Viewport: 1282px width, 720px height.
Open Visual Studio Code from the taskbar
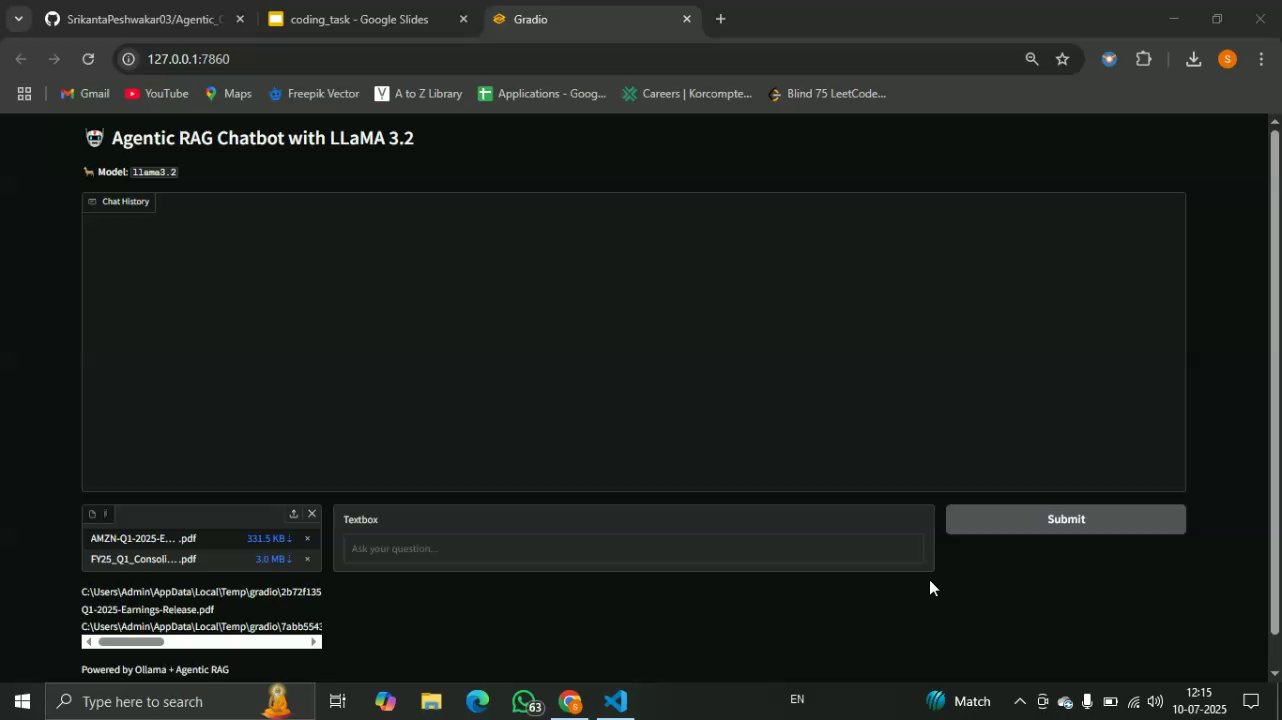click(616, 702)
